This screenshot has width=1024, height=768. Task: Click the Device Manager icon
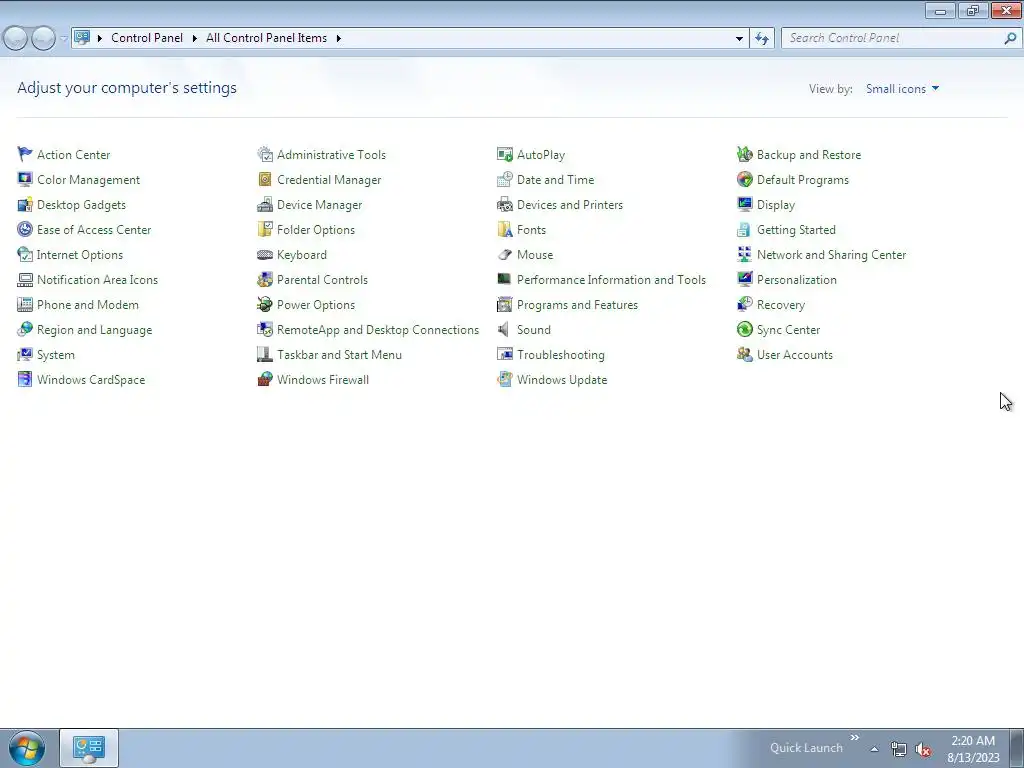pyautogui.click(x=264, y=204)
